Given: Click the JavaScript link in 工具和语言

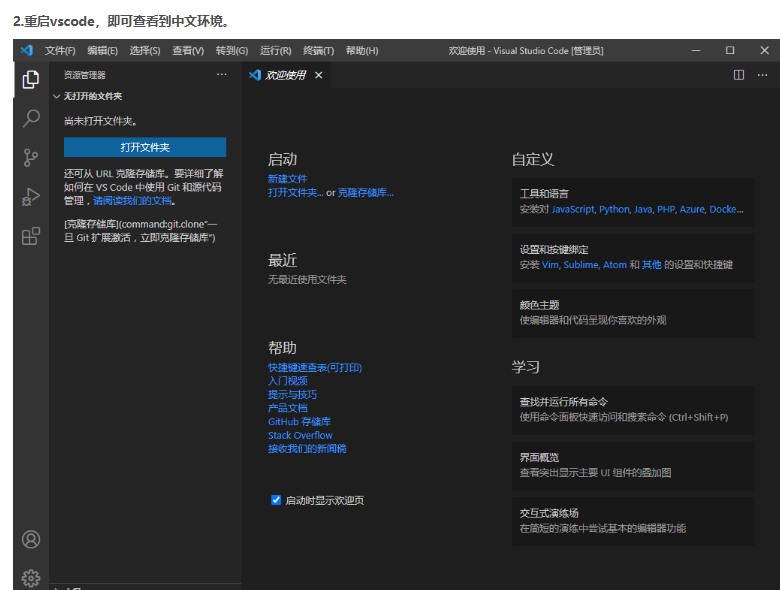Looking at the screenshot, I should point(573,209).
